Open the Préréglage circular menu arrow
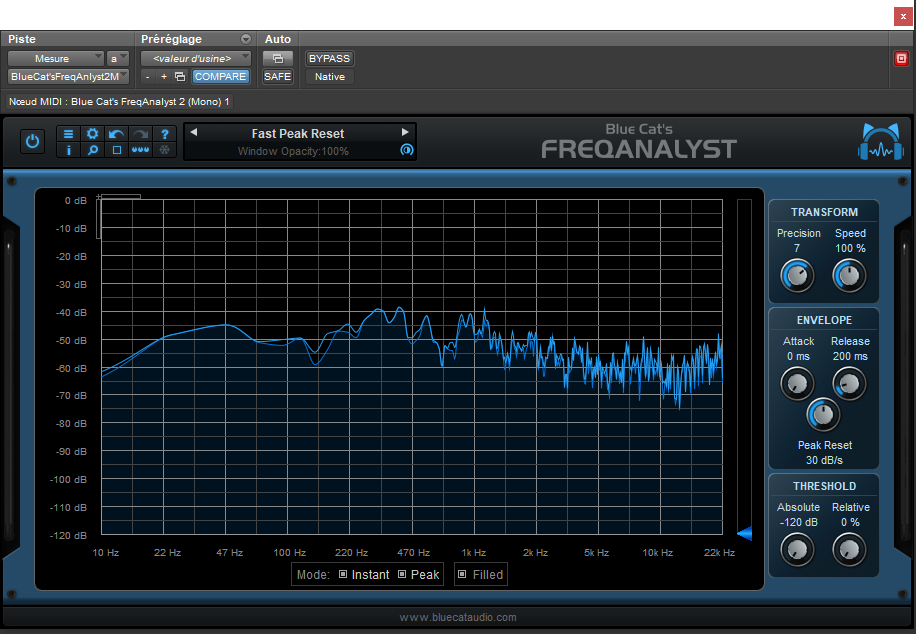 [x=246, y=39]
